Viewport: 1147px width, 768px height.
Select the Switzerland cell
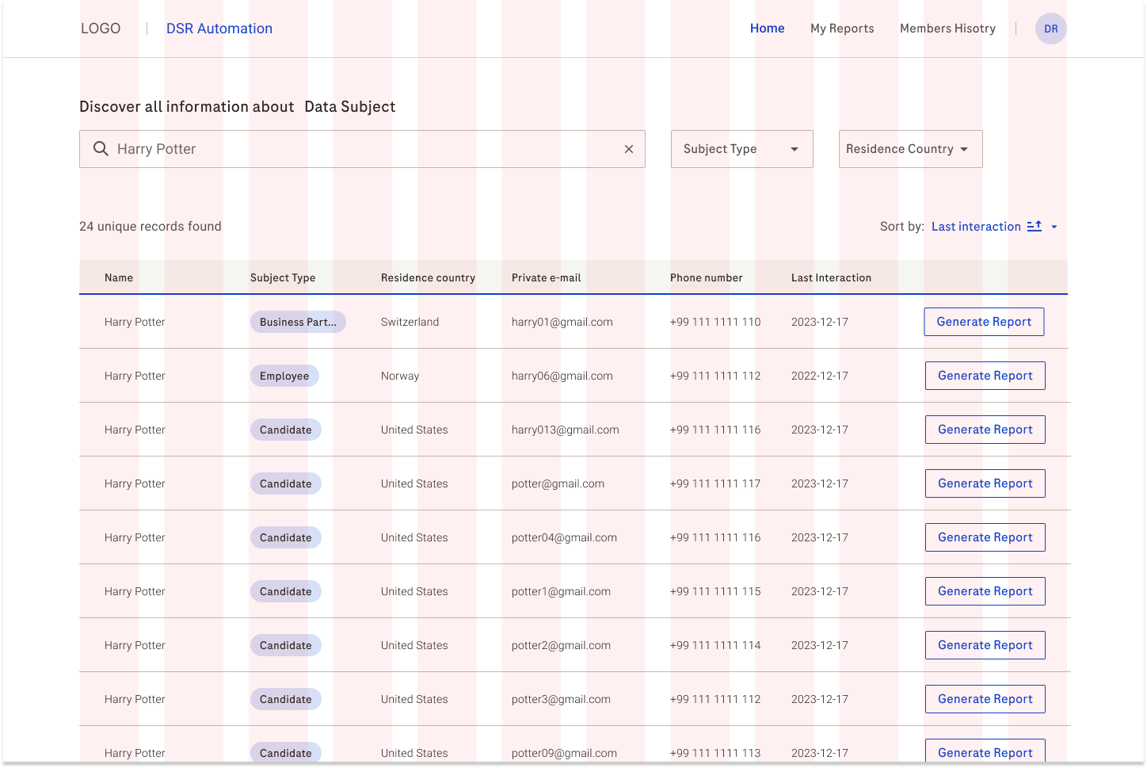click(x=410, y=322)
